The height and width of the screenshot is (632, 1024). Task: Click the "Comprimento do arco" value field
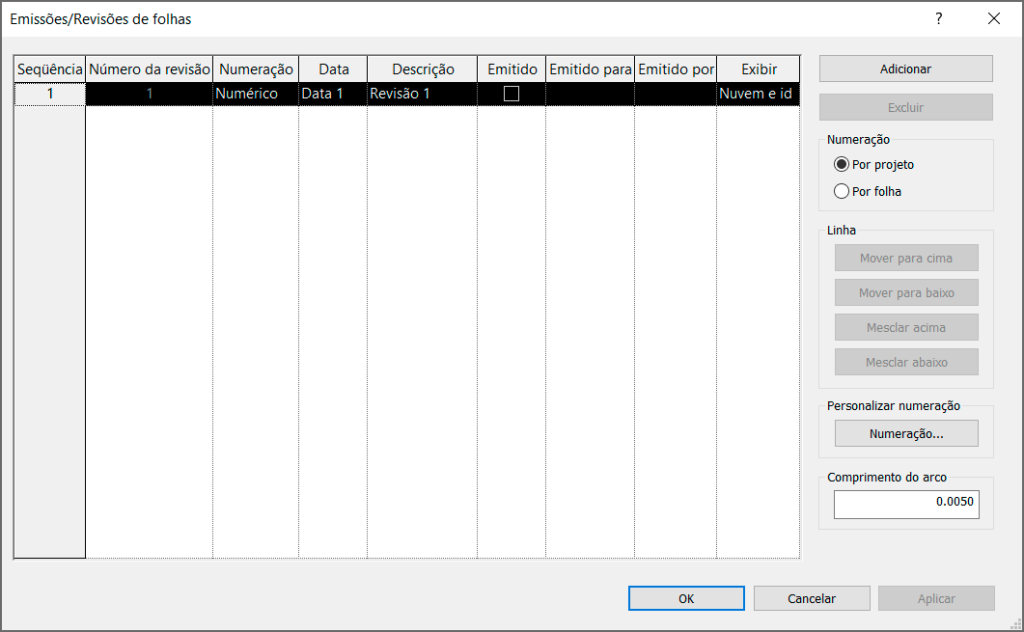point(906,504)
